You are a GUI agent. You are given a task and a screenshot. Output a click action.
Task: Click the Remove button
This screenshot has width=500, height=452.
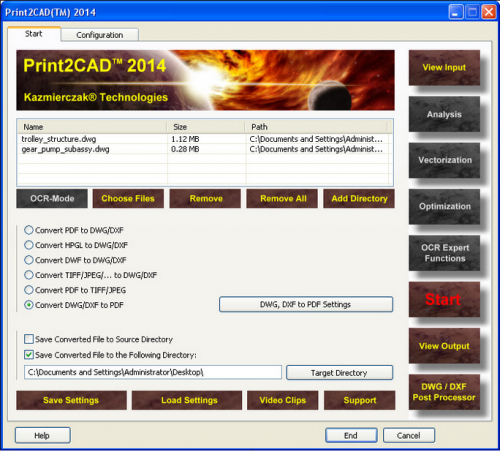tap(205, 199)
